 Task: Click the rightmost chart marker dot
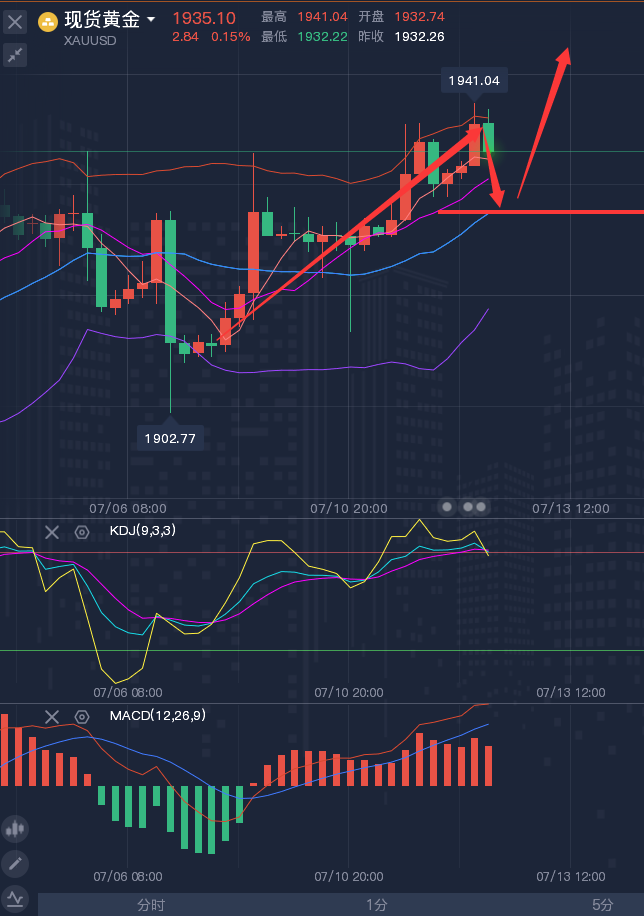coord(482,507)
